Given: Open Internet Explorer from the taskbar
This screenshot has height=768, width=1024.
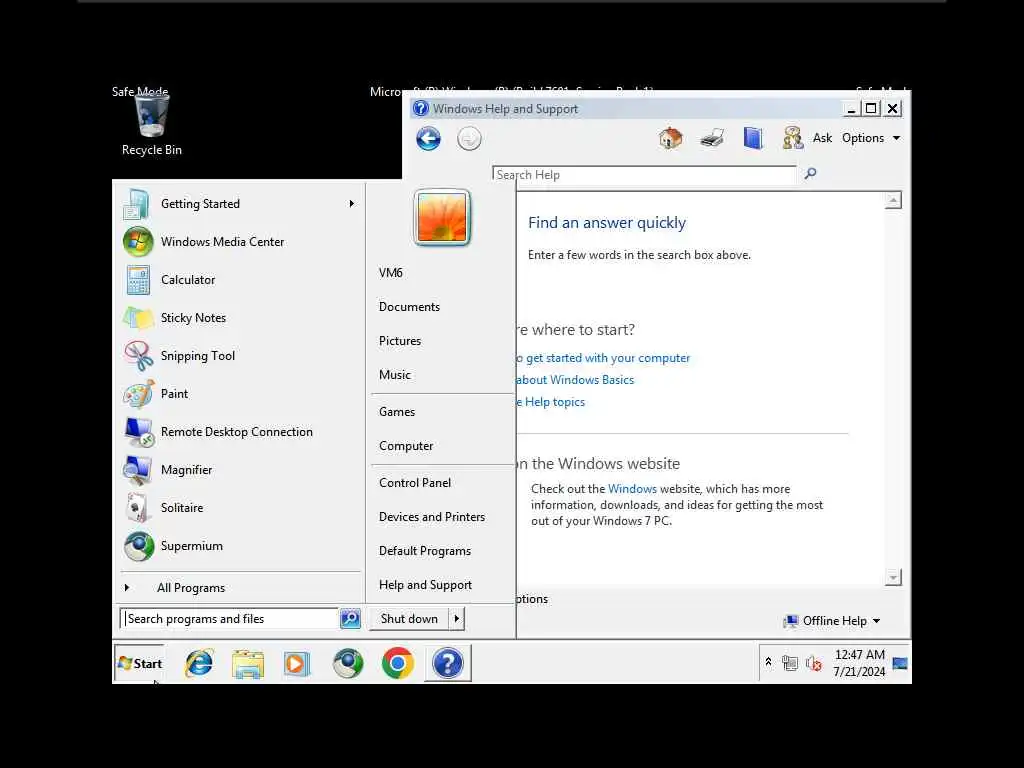Looking at the screenshot, I should pyautogui.click(x=199, y=664).
